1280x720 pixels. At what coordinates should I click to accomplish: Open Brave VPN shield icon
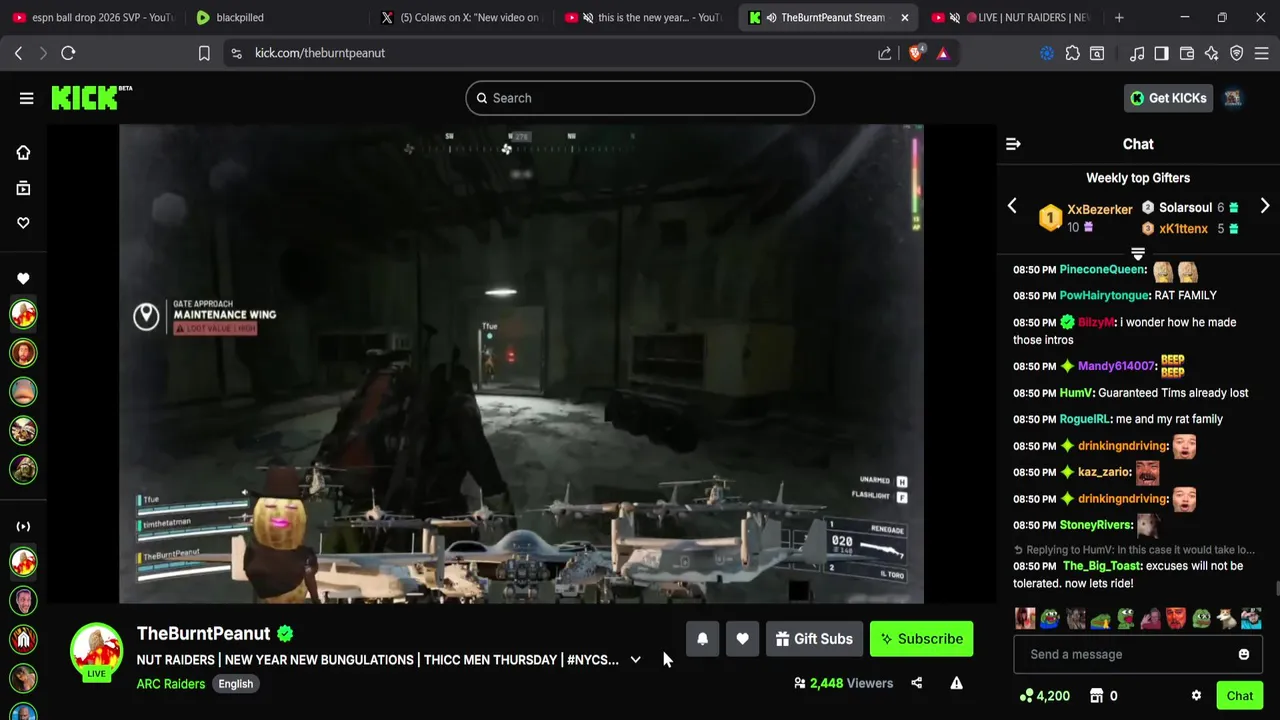1236,53
